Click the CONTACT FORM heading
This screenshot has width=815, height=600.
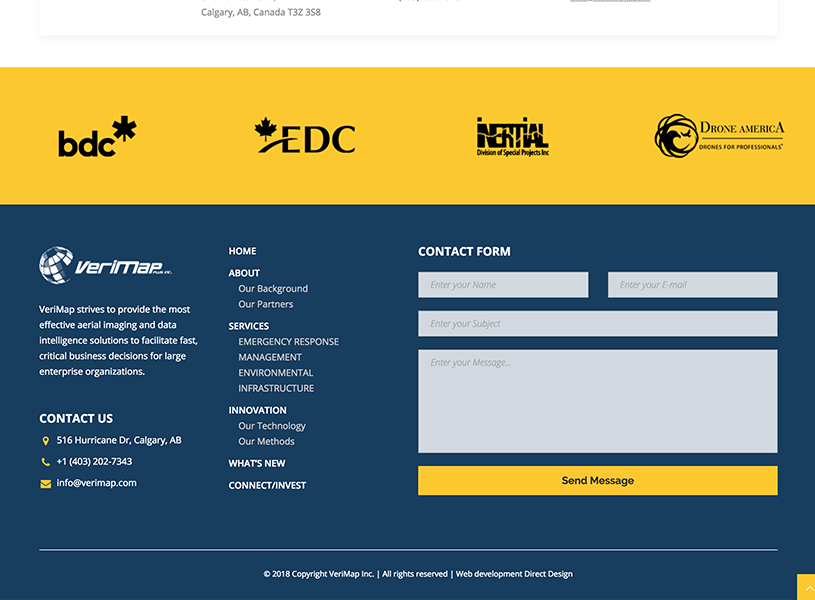464,252
